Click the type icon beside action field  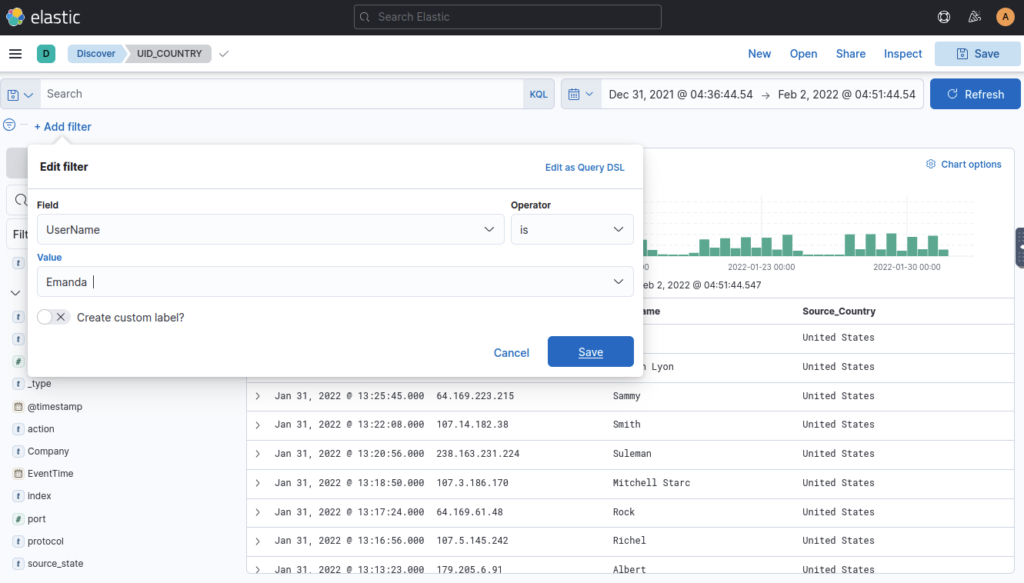point(18,429)
